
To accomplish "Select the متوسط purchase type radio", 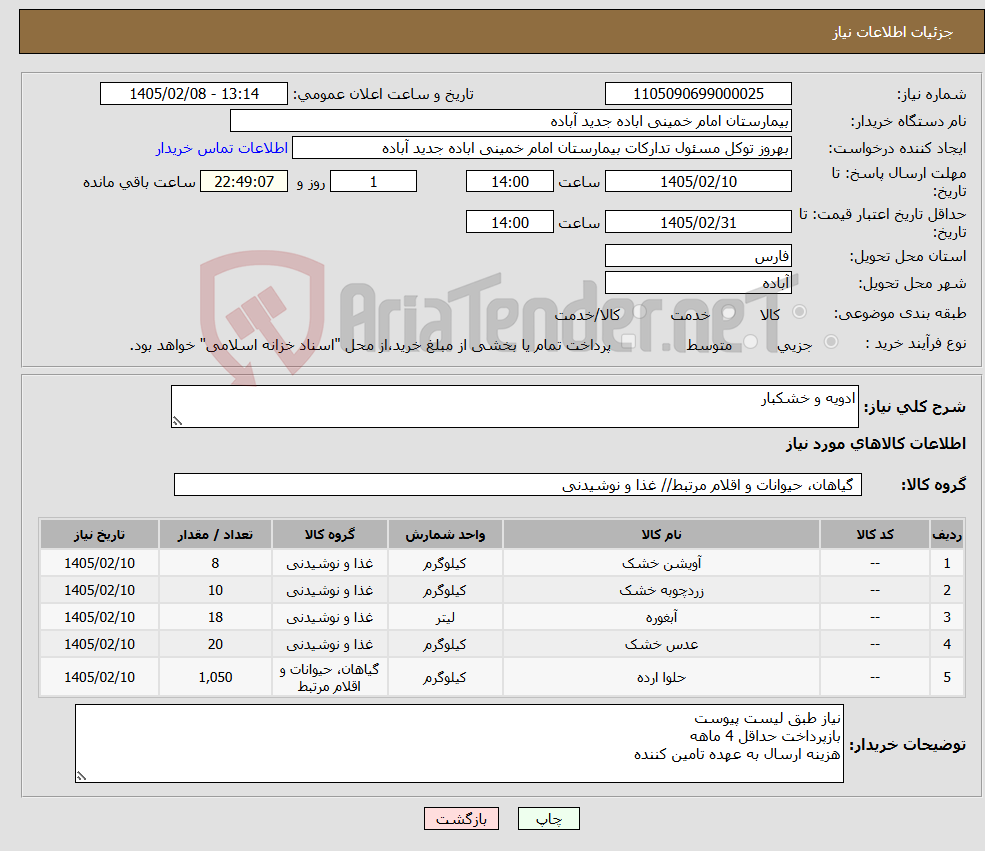I will pyautogui.click(x=750, y=342).
